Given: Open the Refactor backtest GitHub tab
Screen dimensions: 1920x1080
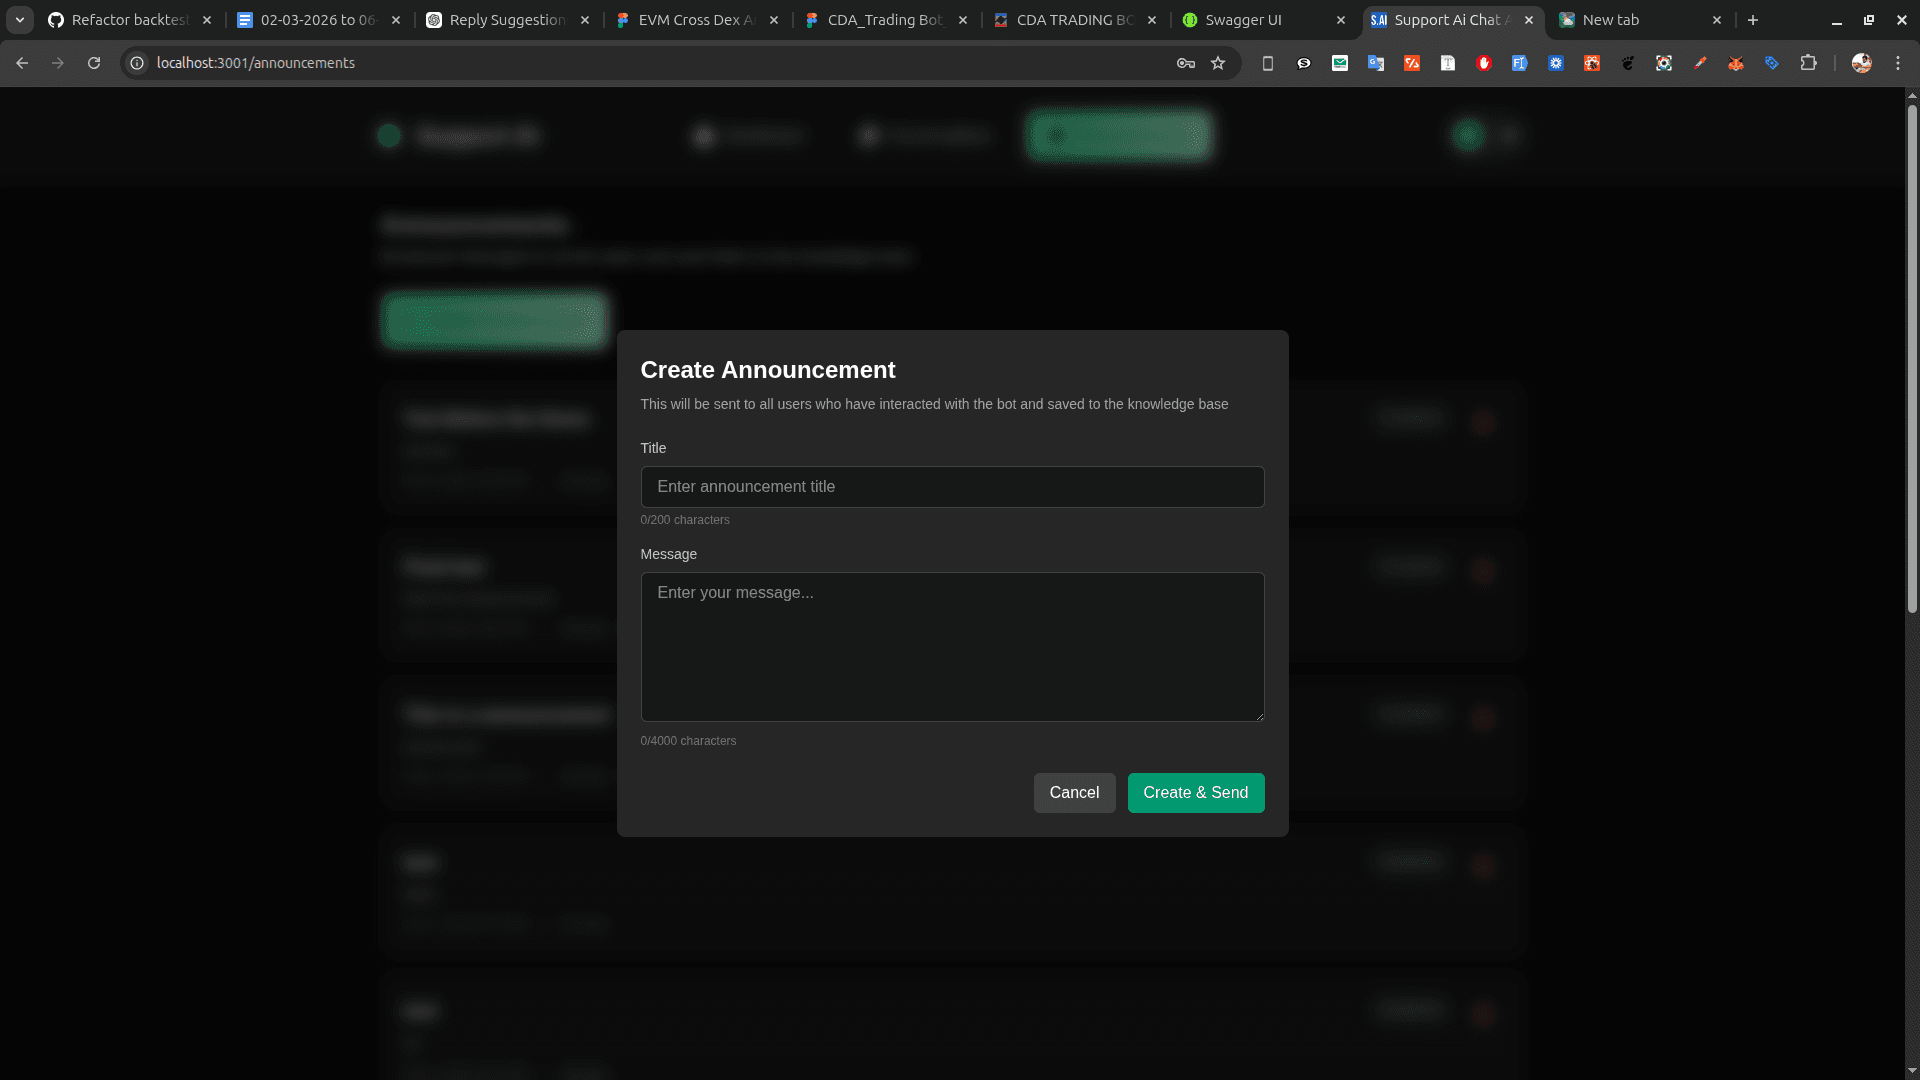Looking at the screenshot, I should (125, 20).
